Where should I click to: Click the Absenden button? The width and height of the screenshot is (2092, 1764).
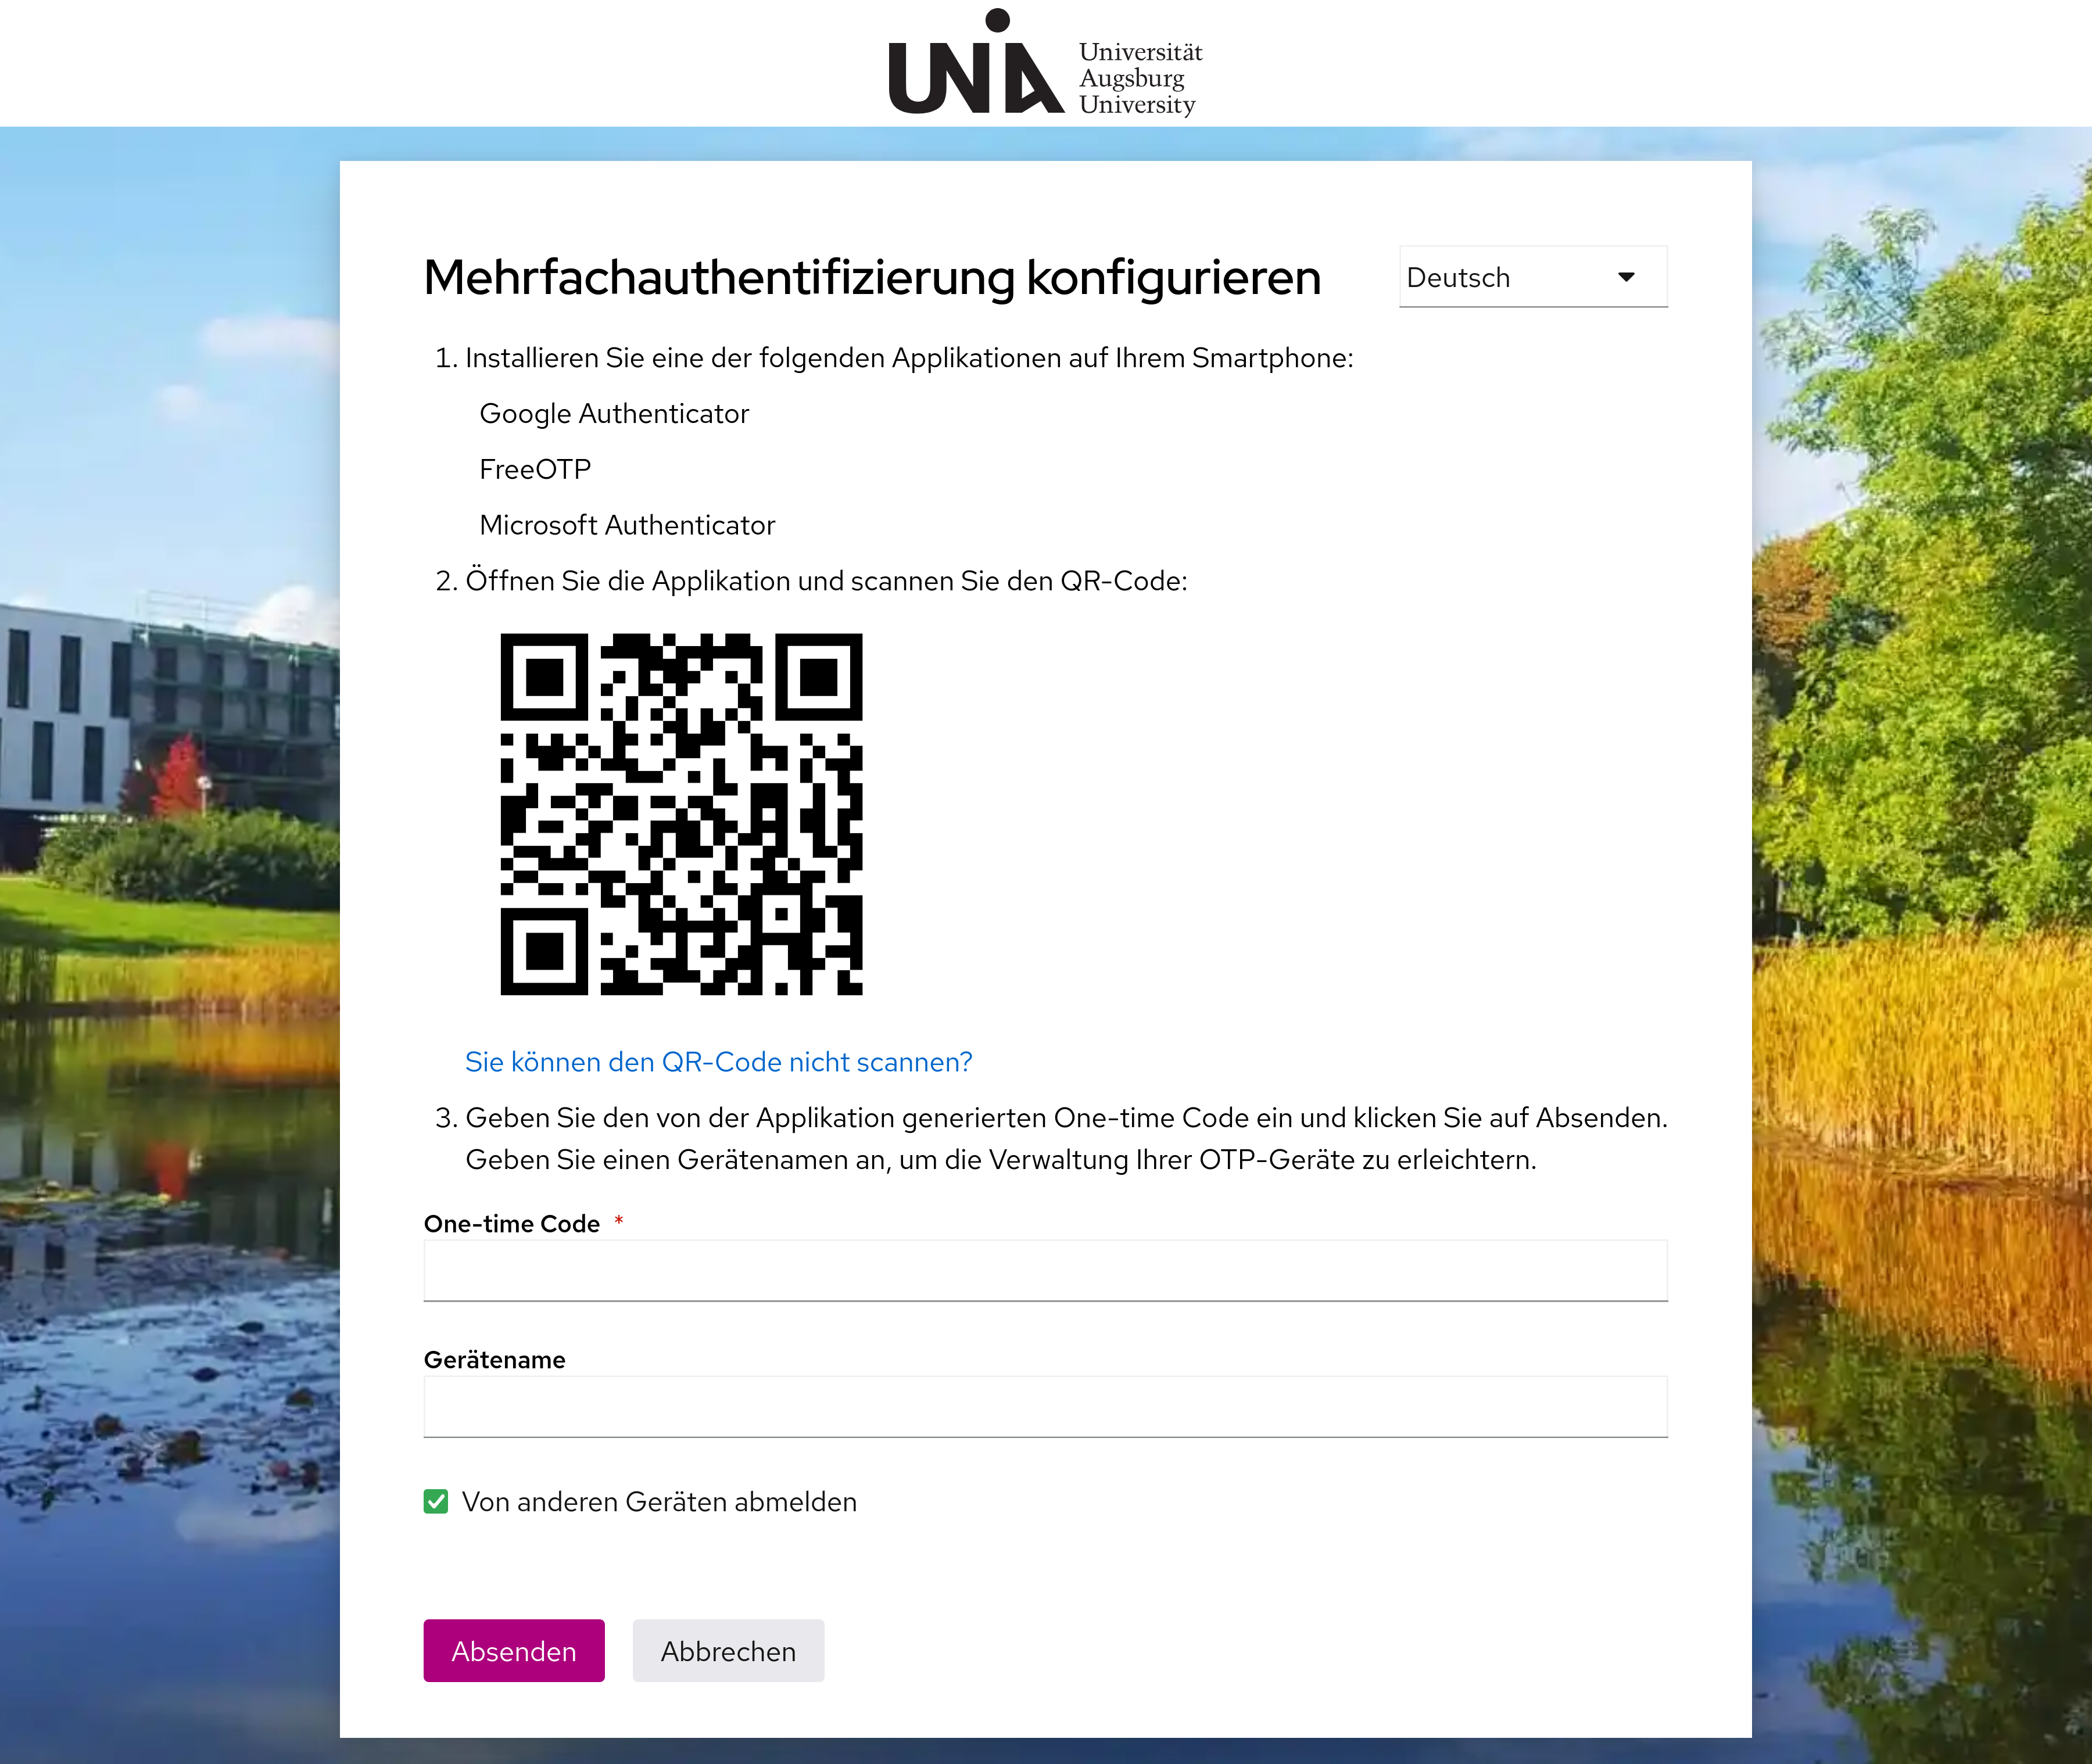point(514,1650)
